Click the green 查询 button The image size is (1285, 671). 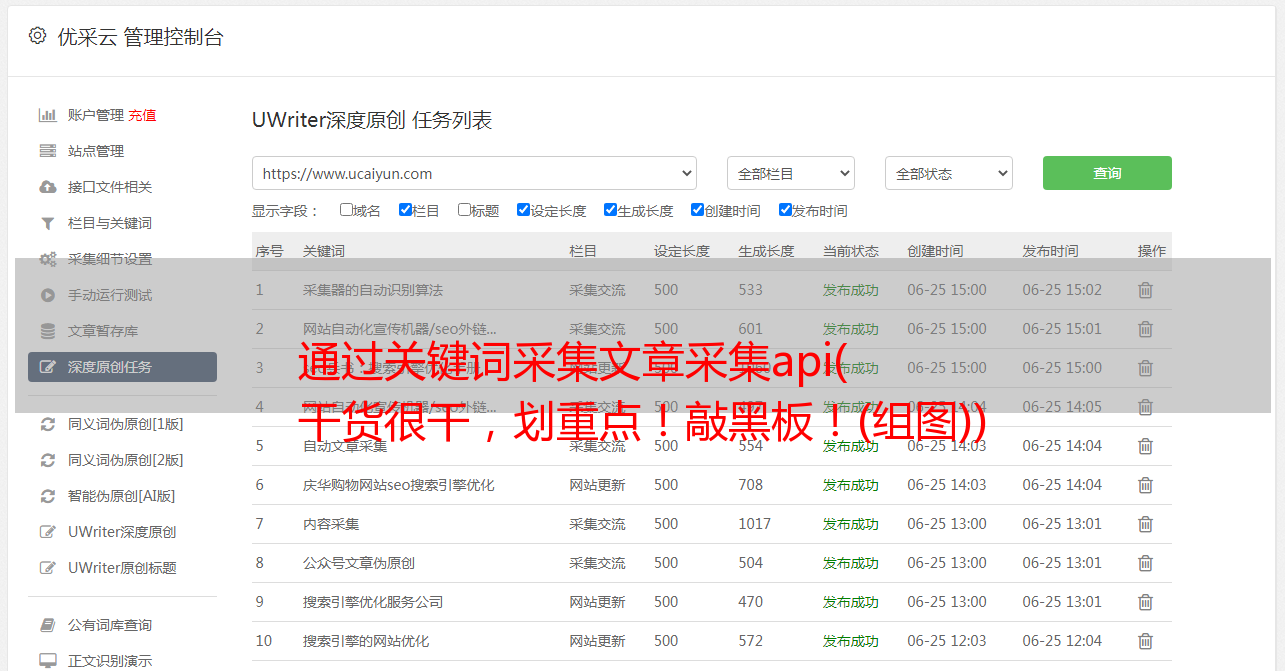[x=1107, y=173]
